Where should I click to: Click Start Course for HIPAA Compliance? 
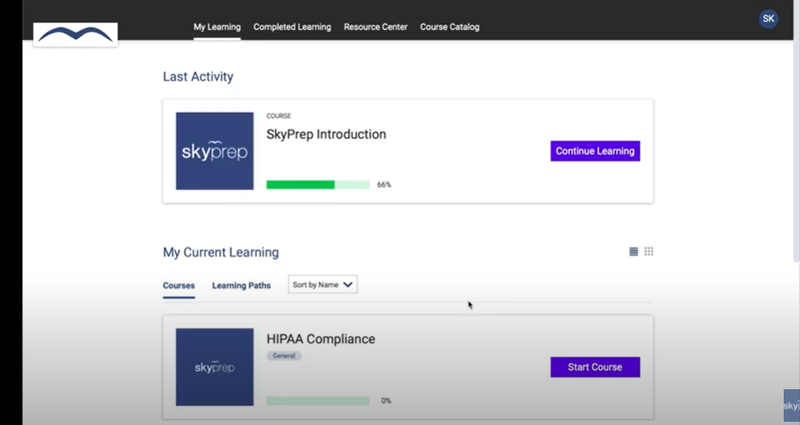tap(595, 367)
